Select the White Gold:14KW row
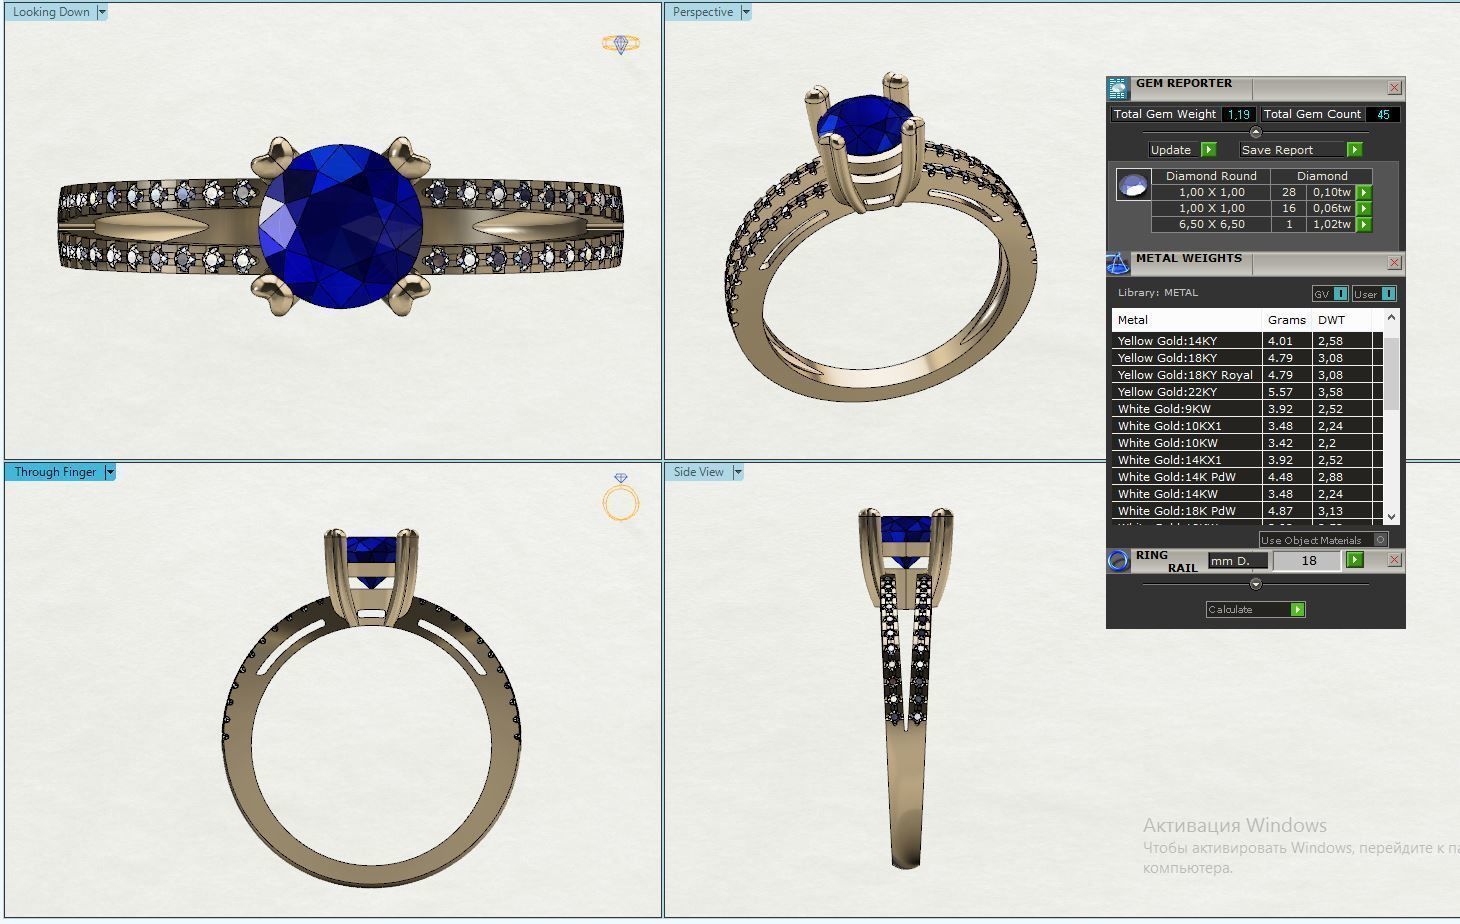Image resolution: width=1460 pixels, height=924 pixels. (1247, 494)
